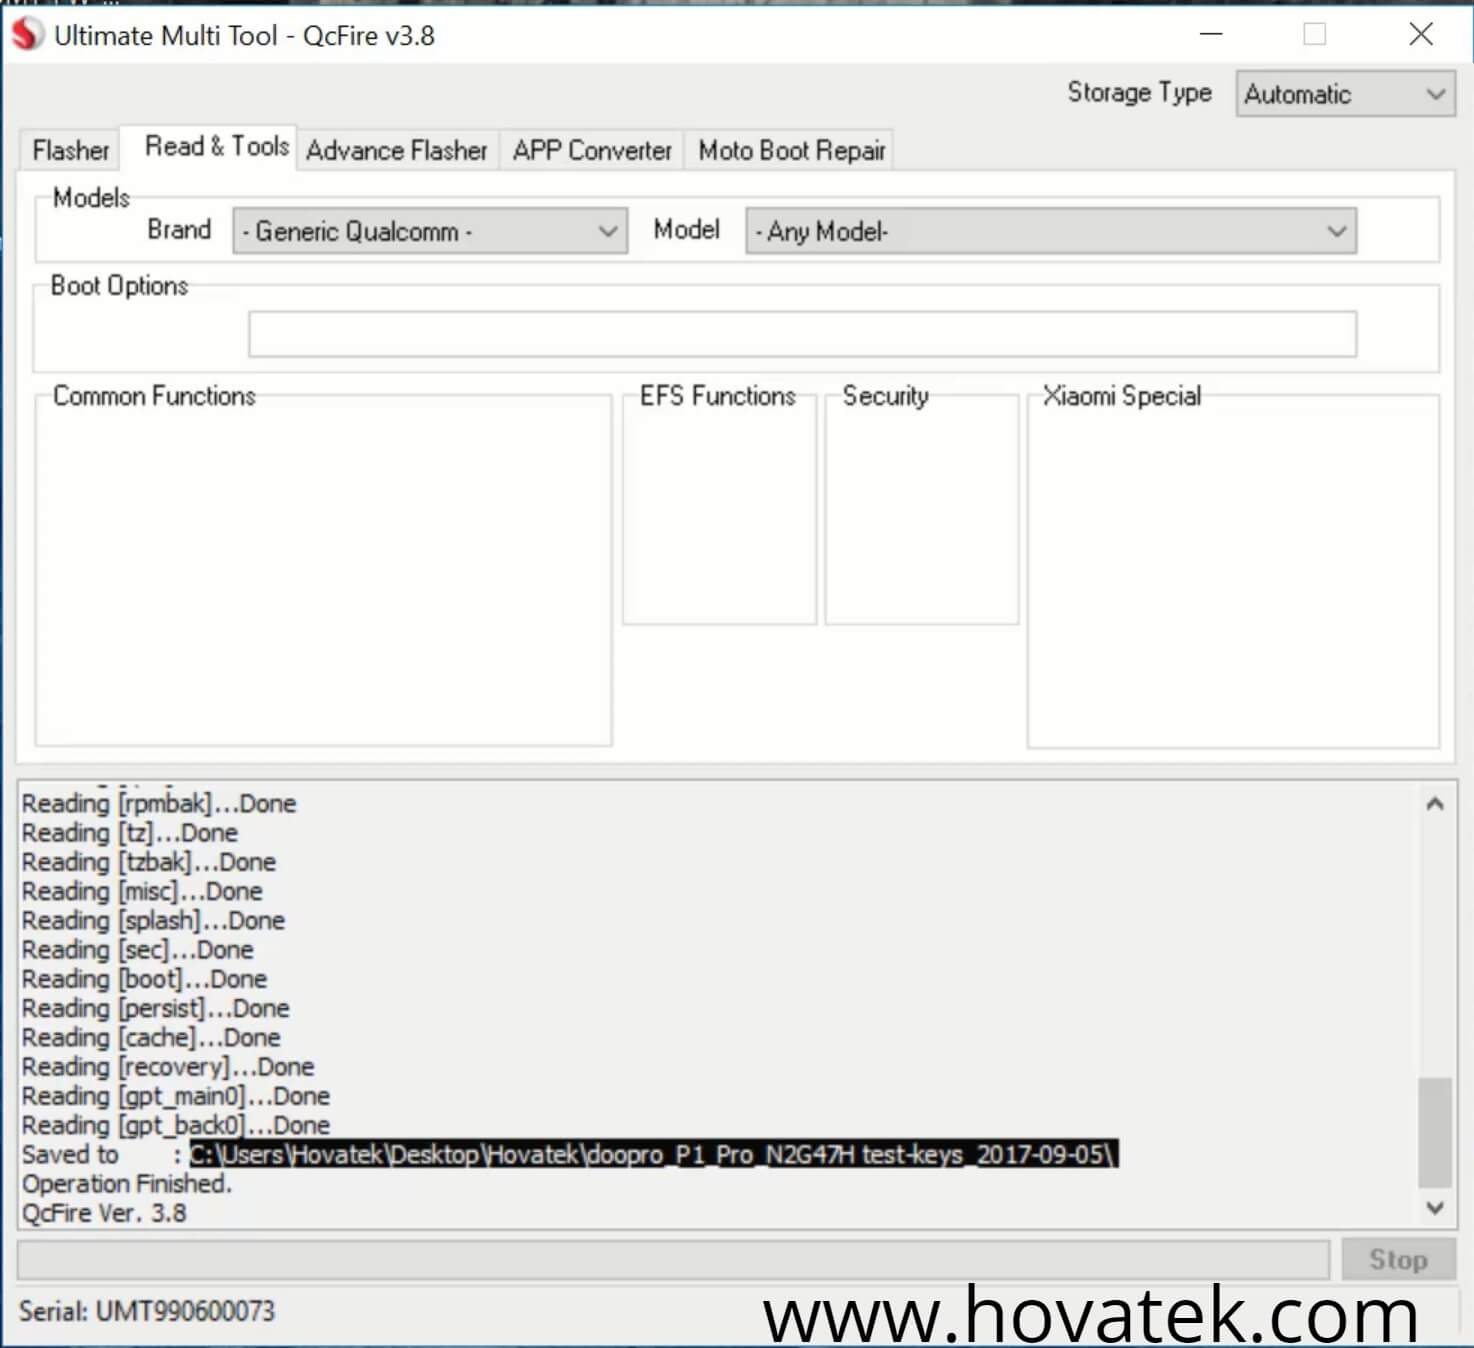
Task: Click the QcFire app logo icon
Action: tap(27, 35)
